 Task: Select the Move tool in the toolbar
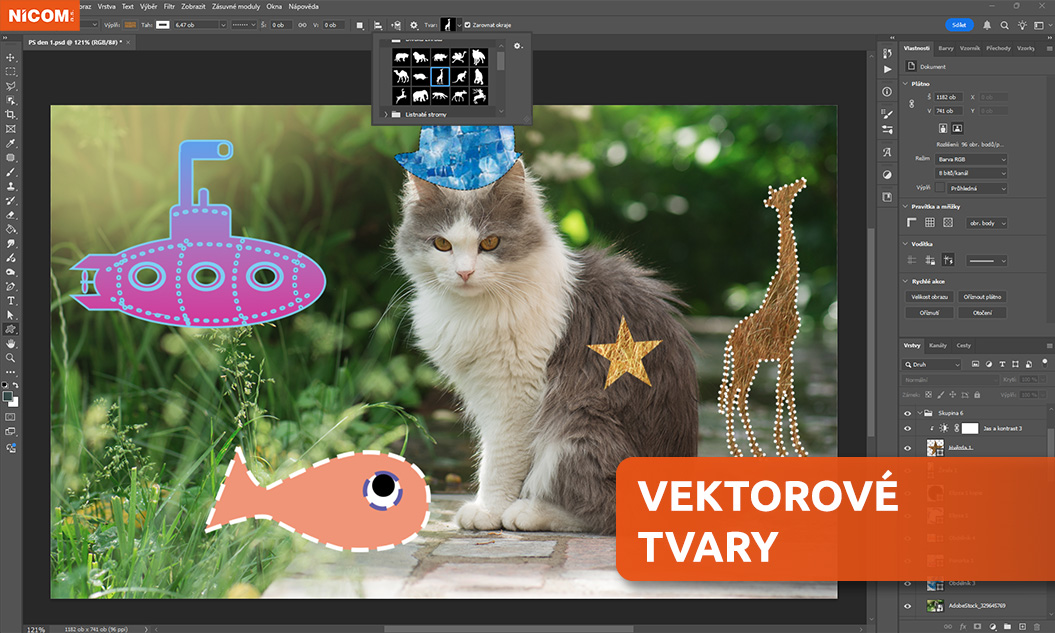coord(11,58)
